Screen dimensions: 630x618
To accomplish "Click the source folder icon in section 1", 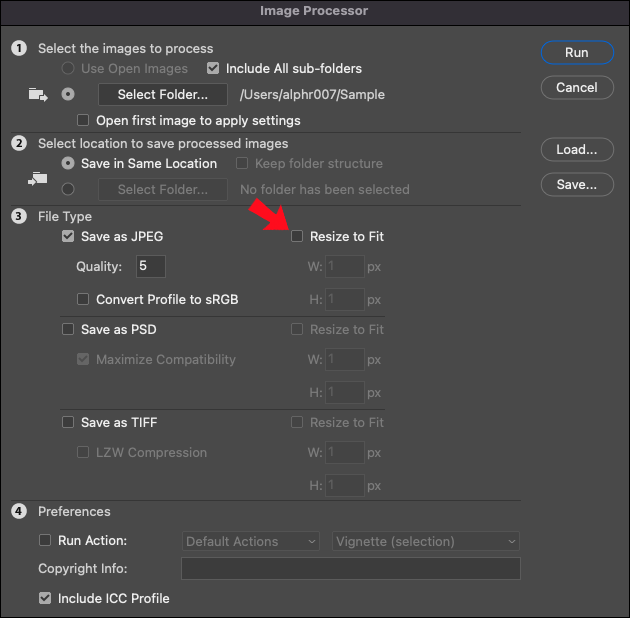I will pos(38,95).
